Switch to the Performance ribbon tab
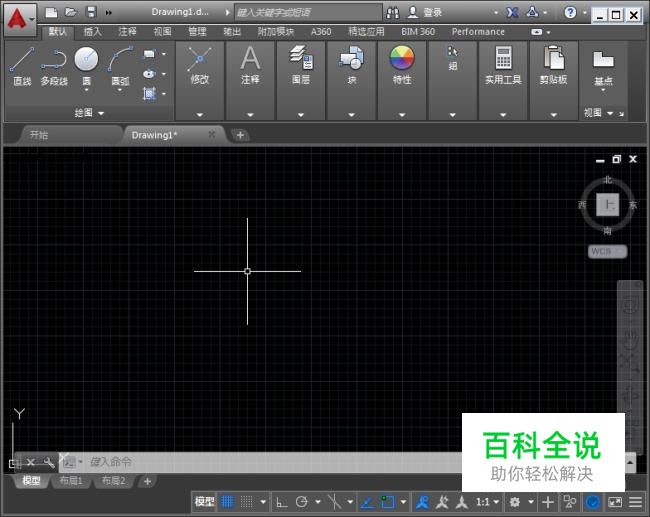 pos(478,32)
